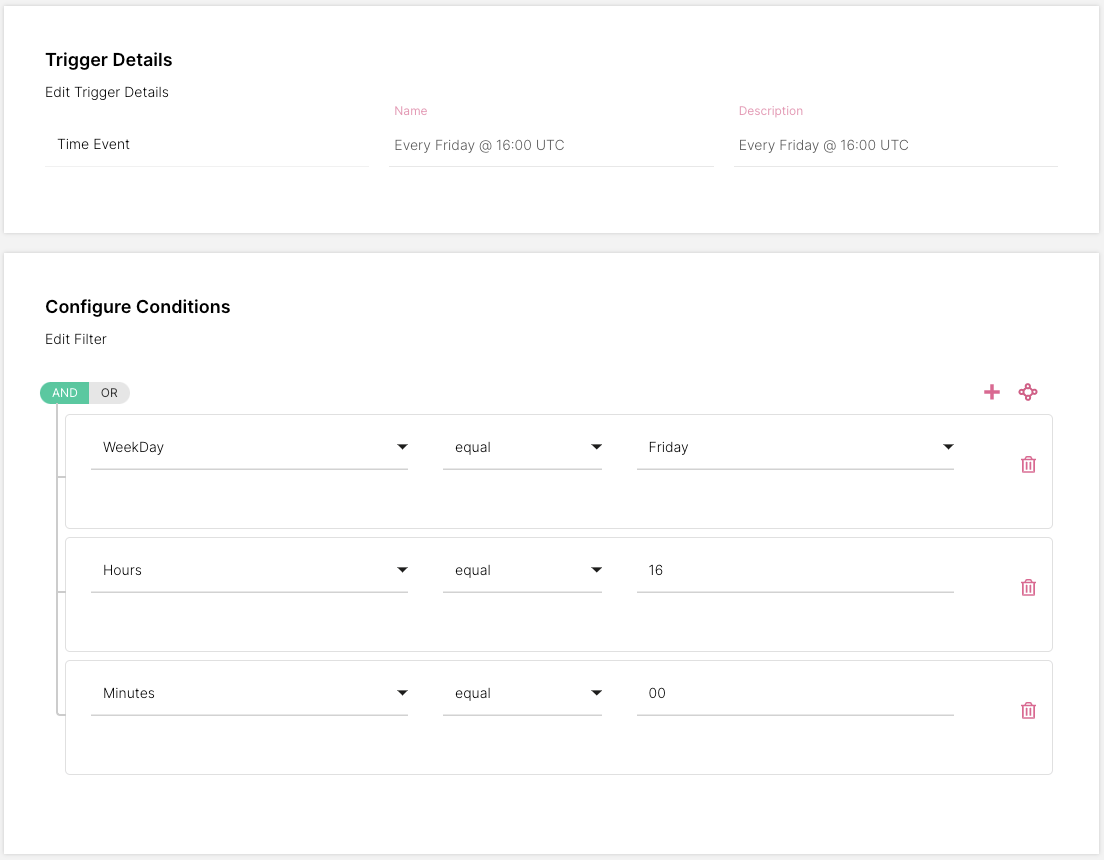Delete the Hours condition row
The height and width of the screenshot is (860, 1104).
tap(1028, 587)
